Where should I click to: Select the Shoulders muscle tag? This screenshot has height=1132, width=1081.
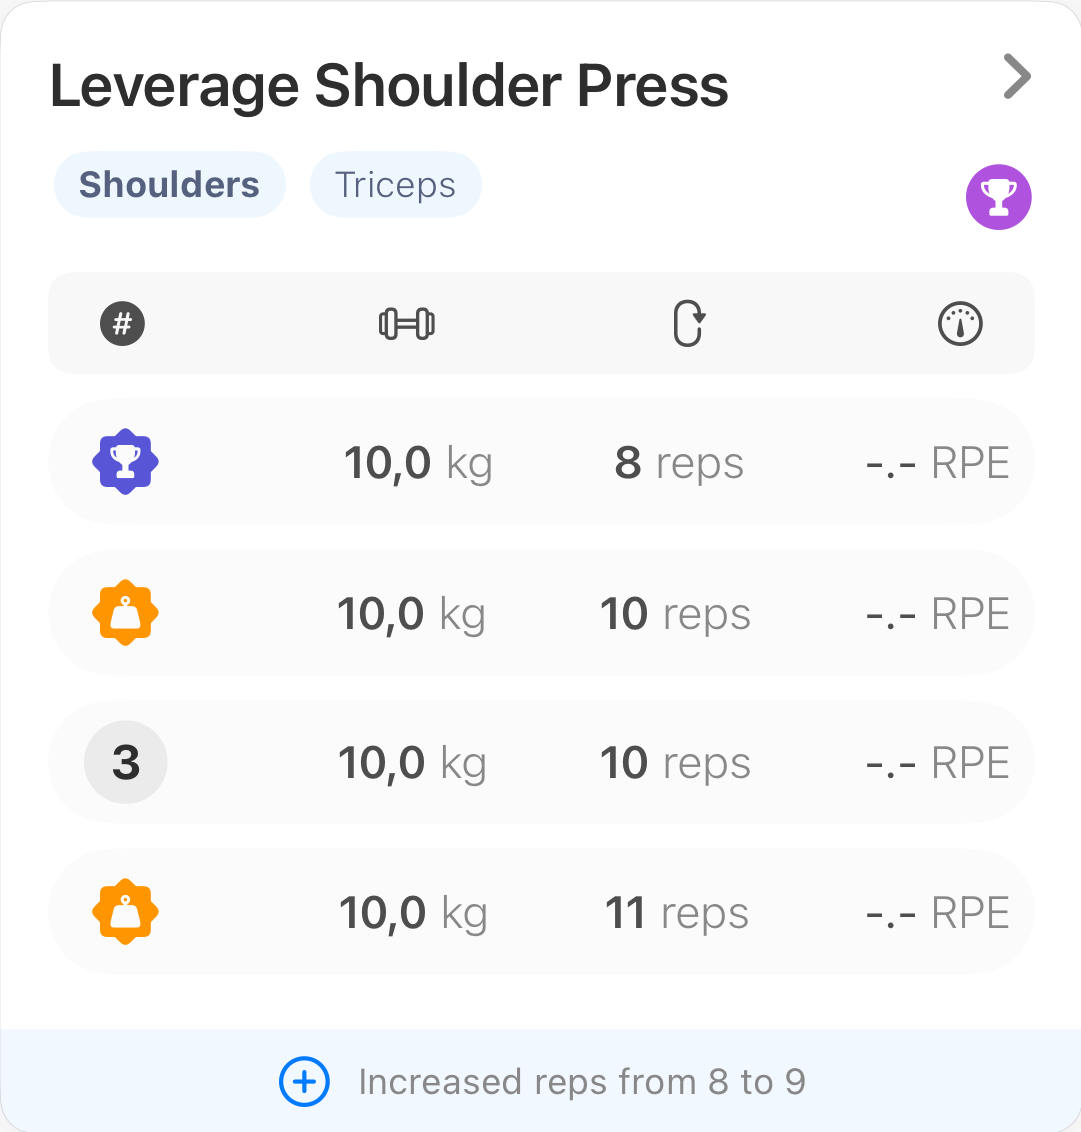click(x=169, y=185)
